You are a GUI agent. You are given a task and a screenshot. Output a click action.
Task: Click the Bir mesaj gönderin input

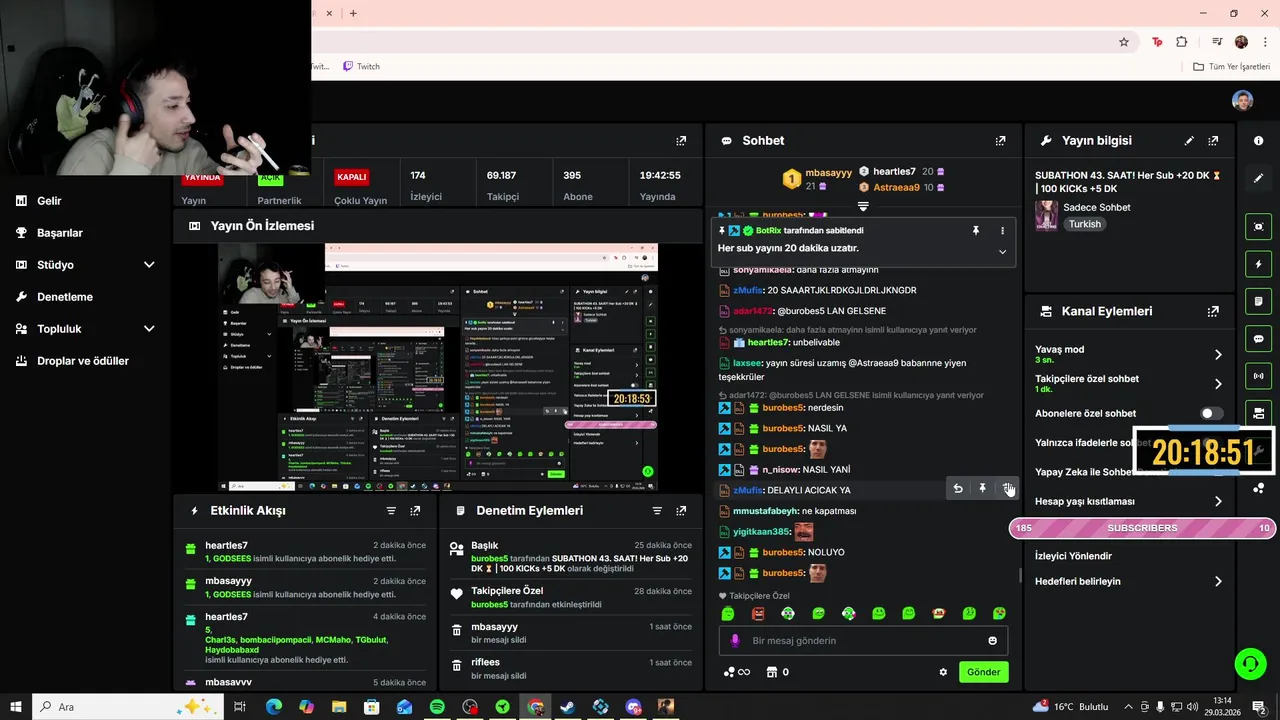point(863,641)
